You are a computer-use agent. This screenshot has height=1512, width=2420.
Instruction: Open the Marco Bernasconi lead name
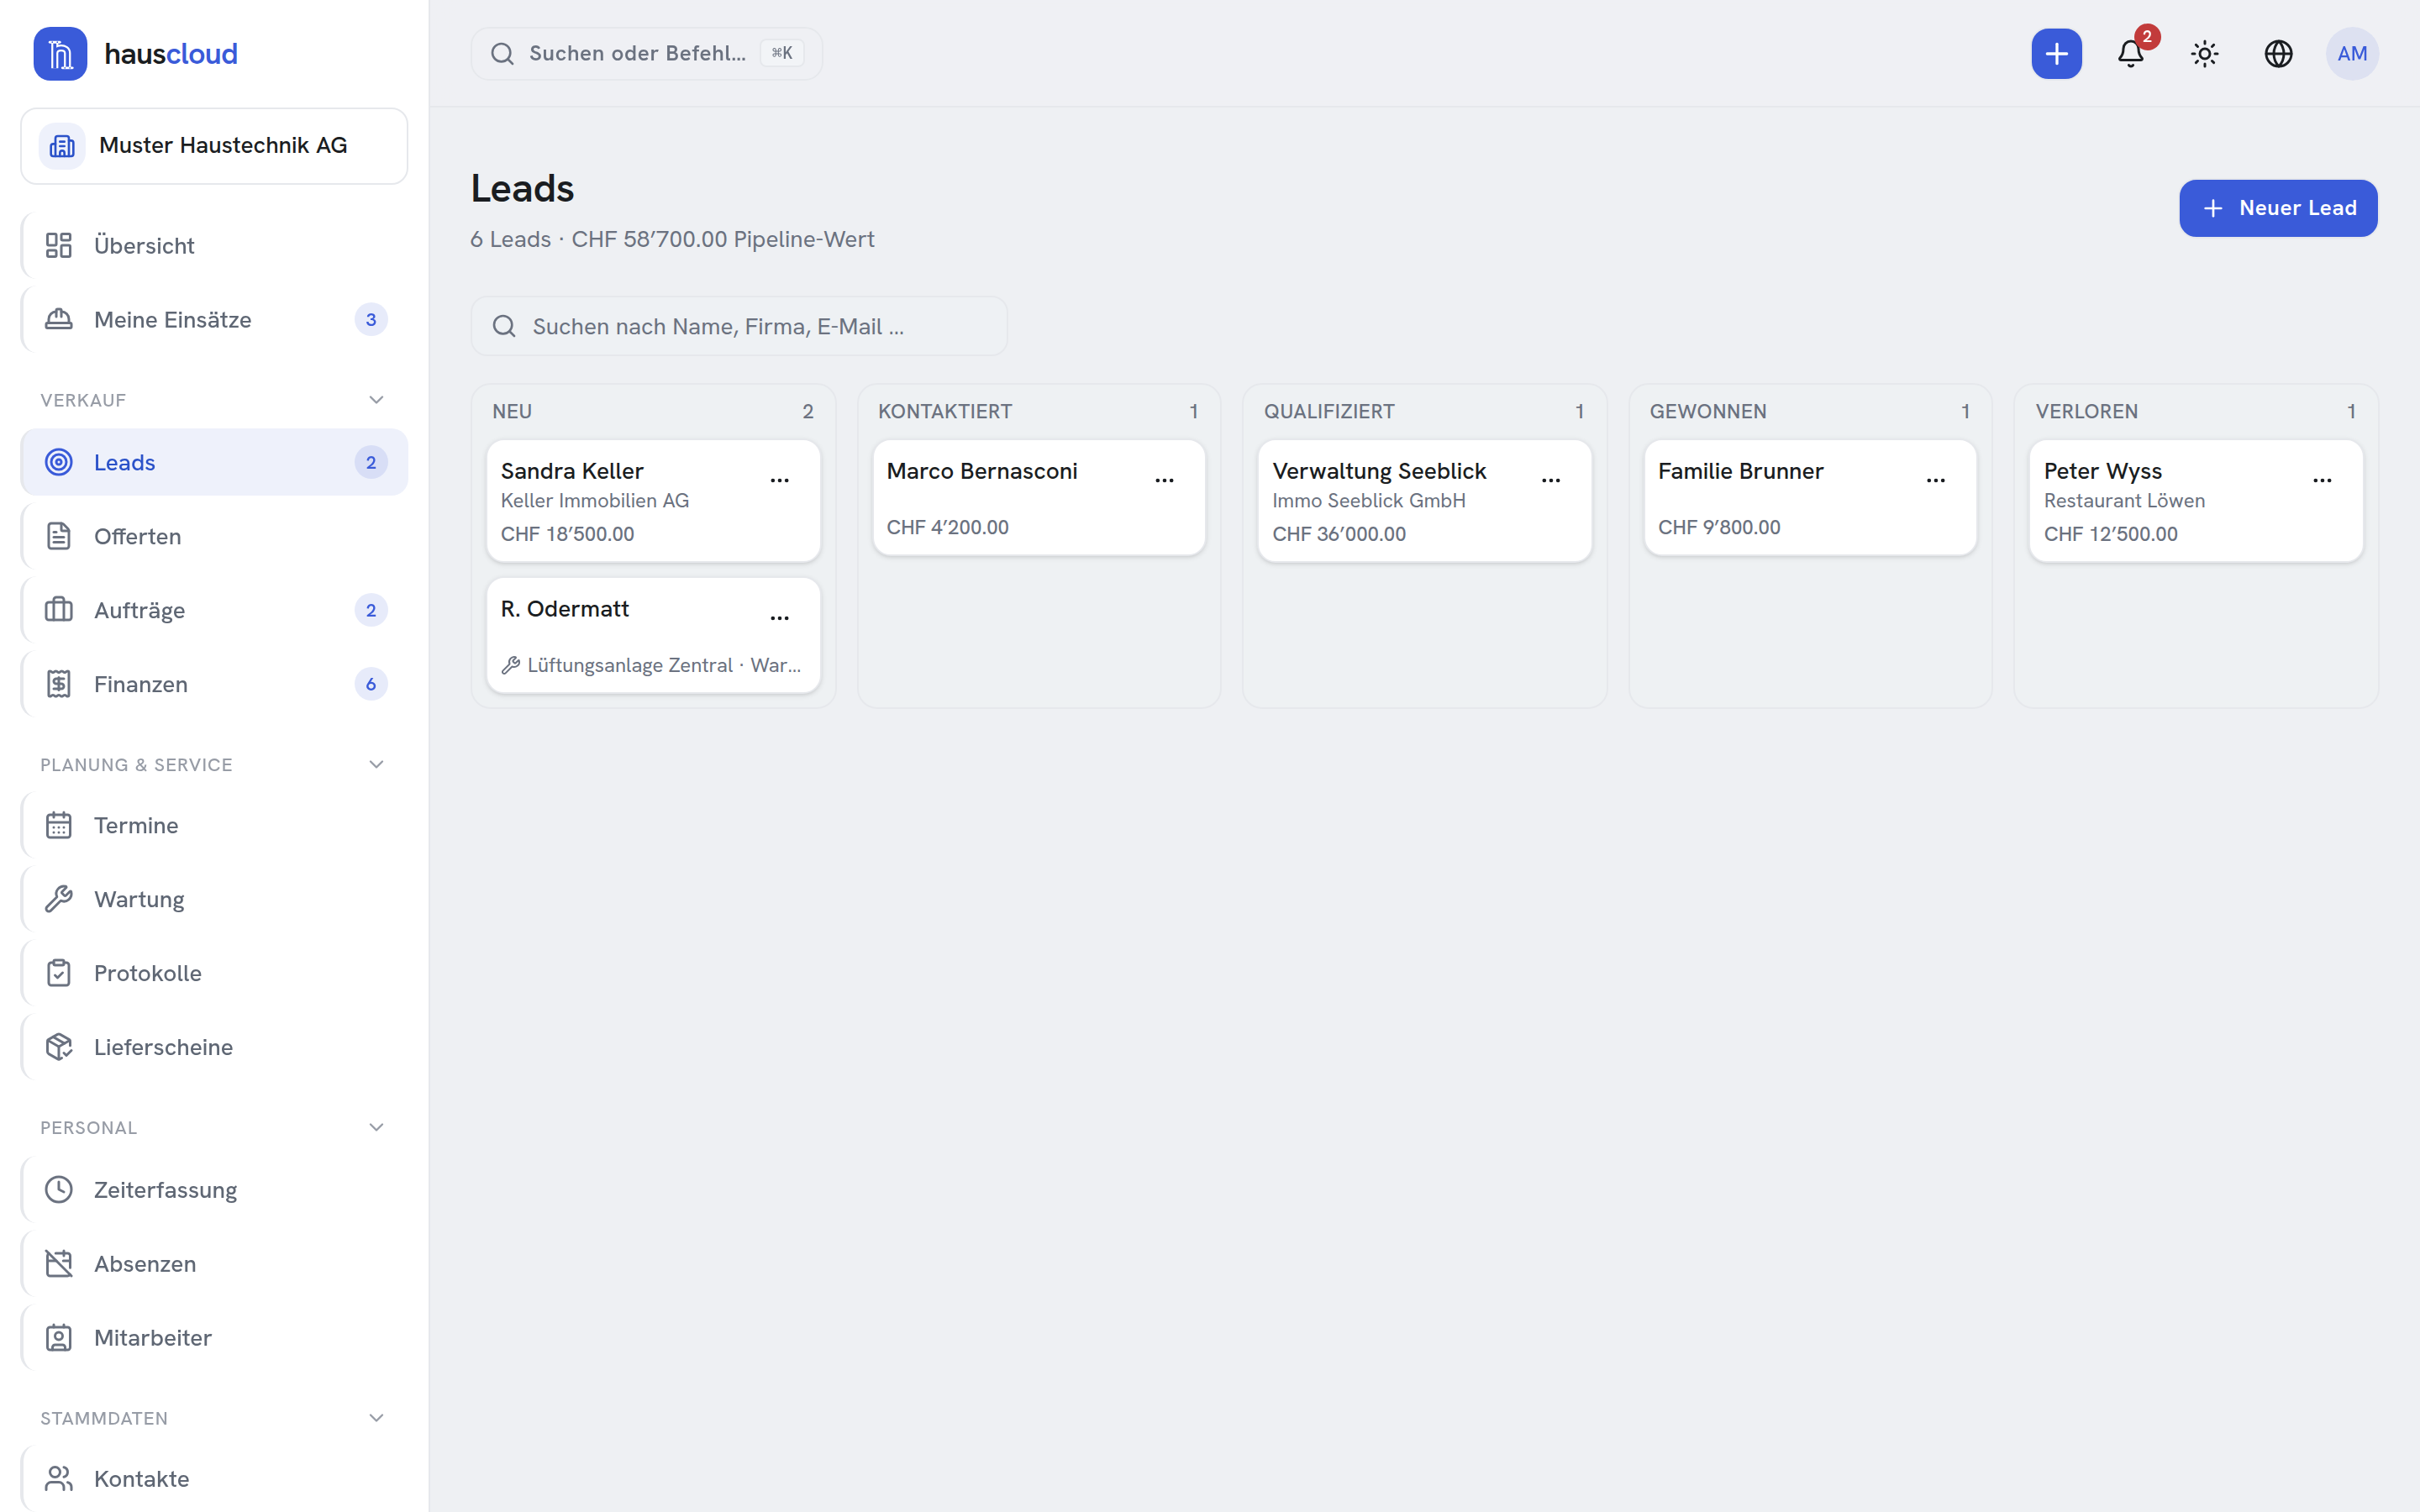tap(982, 471)
